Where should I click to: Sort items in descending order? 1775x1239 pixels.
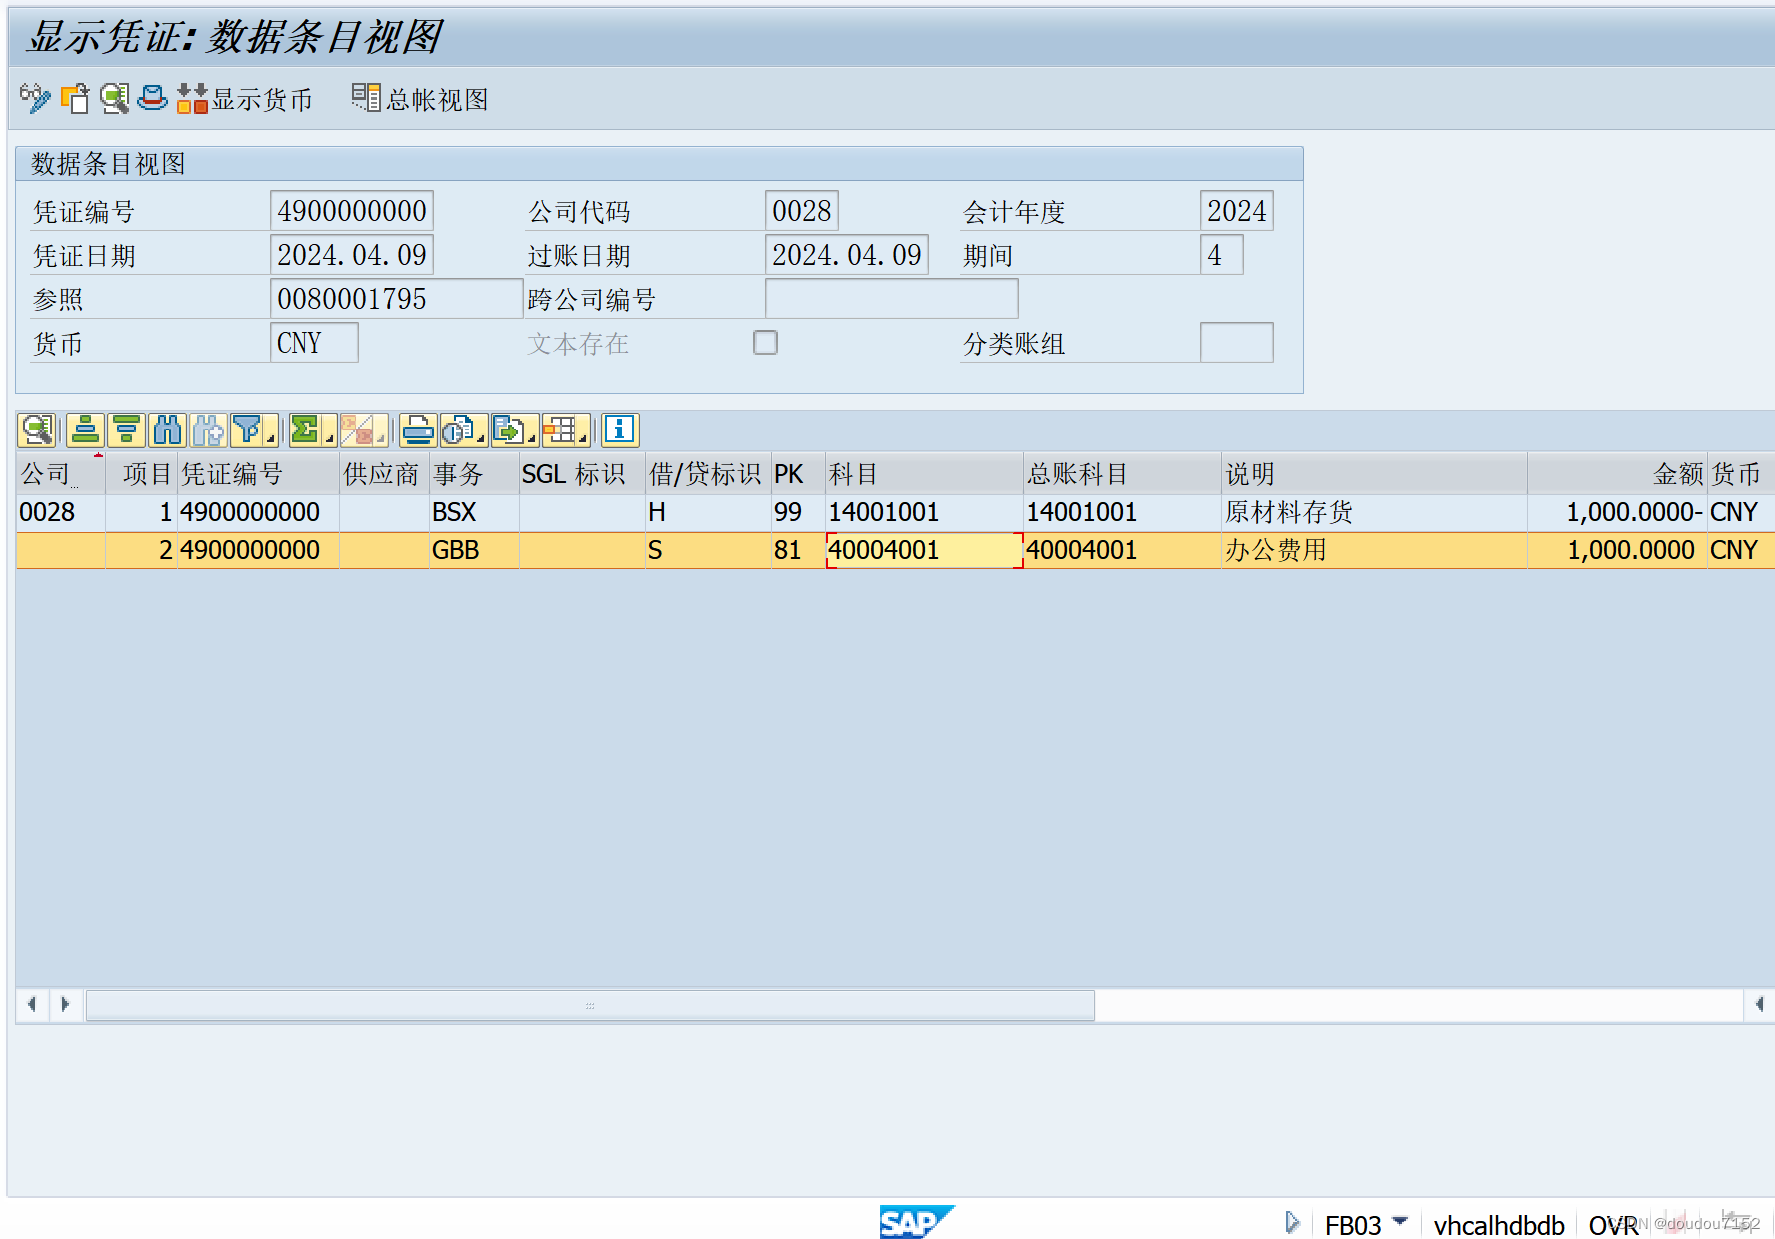126,430
